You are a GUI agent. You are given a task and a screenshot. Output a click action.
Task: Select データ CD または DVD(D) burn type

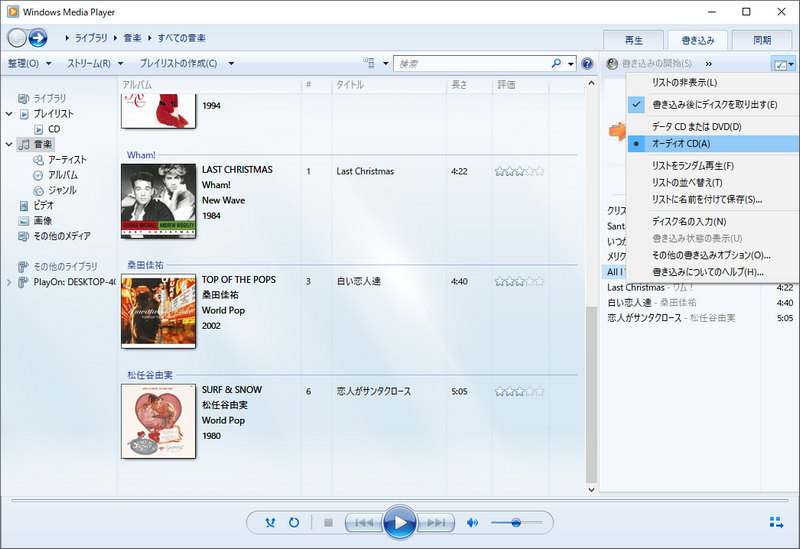tap(714, 127)
